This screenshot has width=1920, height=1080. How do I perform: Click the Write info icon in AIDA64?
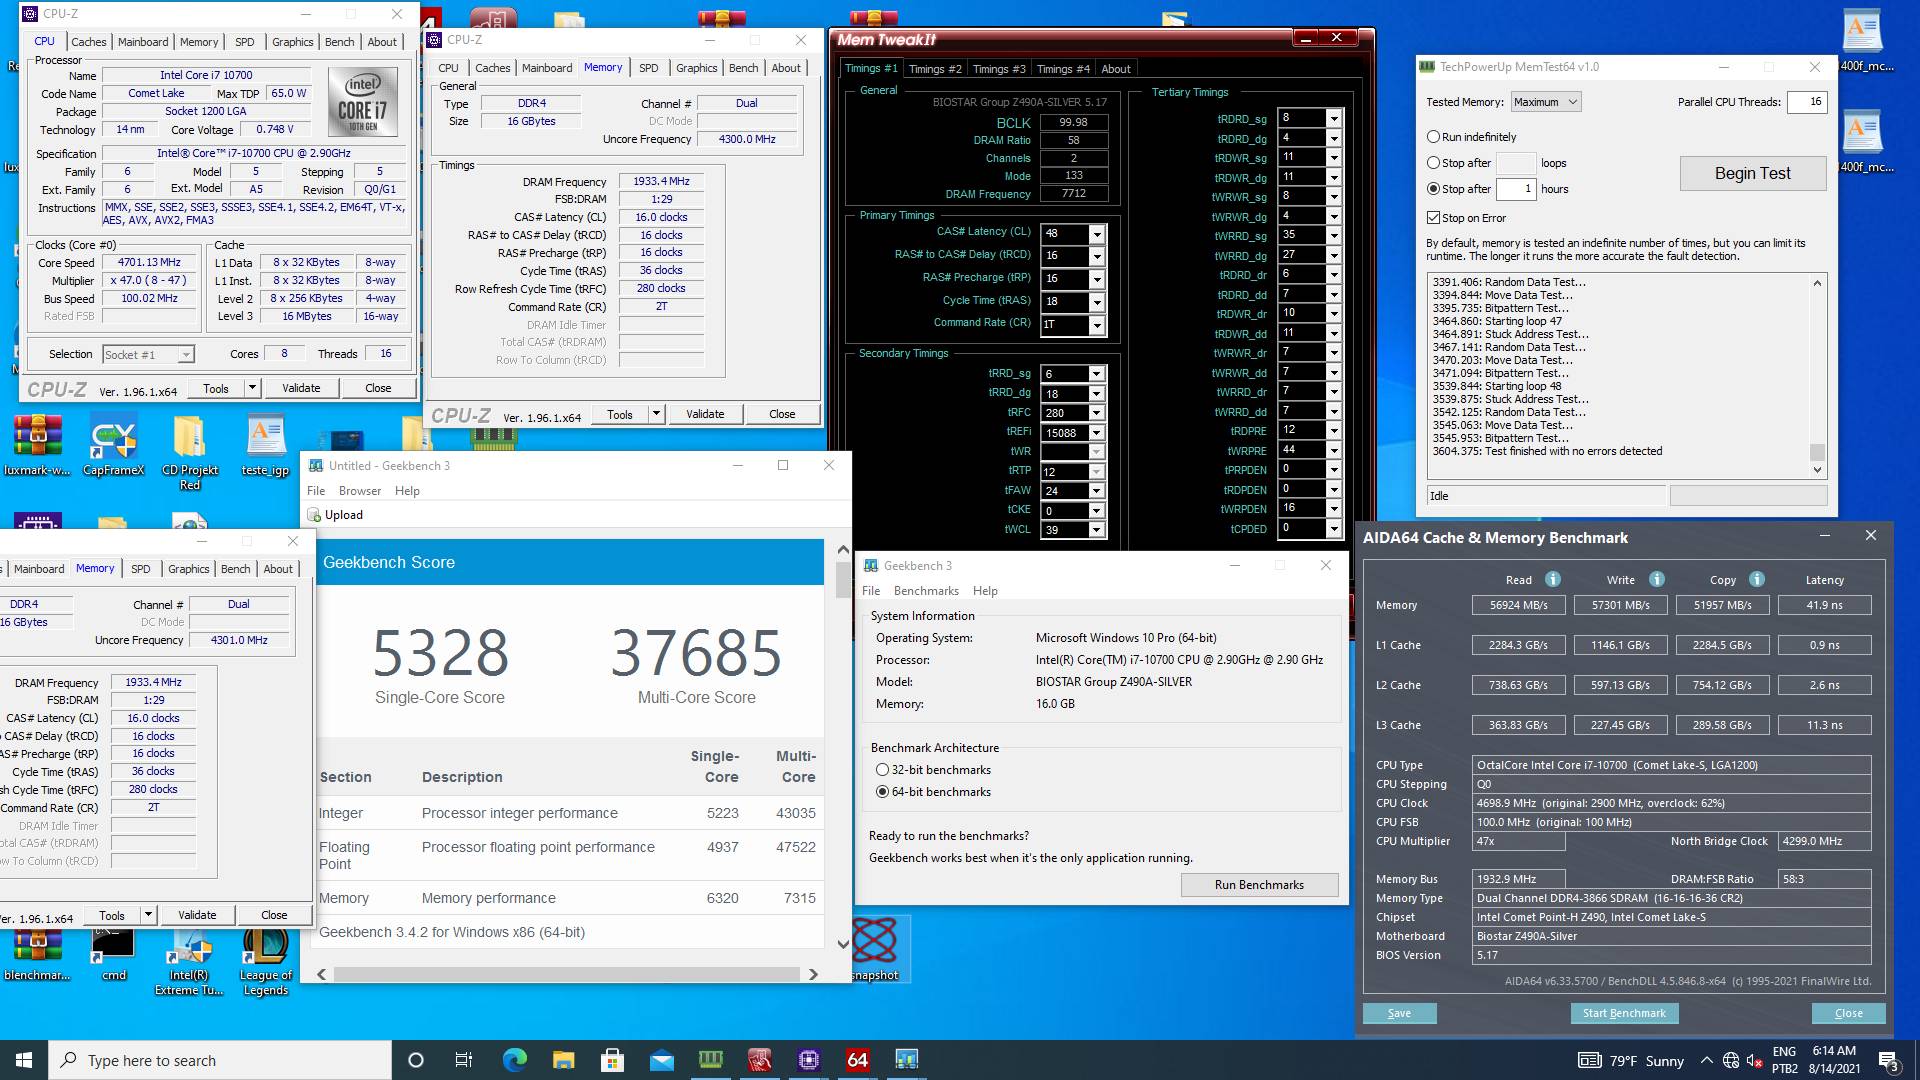(1656, 579)
